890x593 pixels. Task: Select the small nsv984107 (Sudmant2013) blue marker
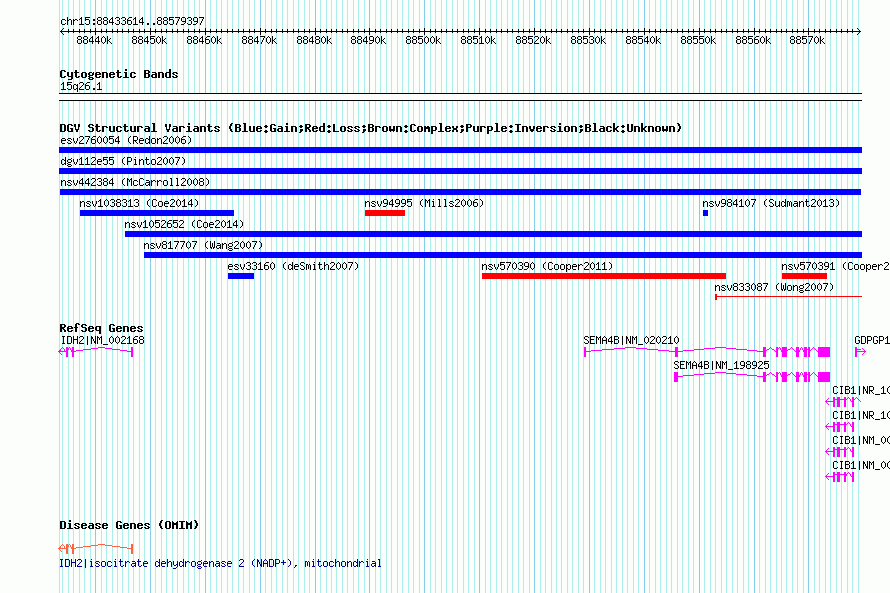point(706,213)
